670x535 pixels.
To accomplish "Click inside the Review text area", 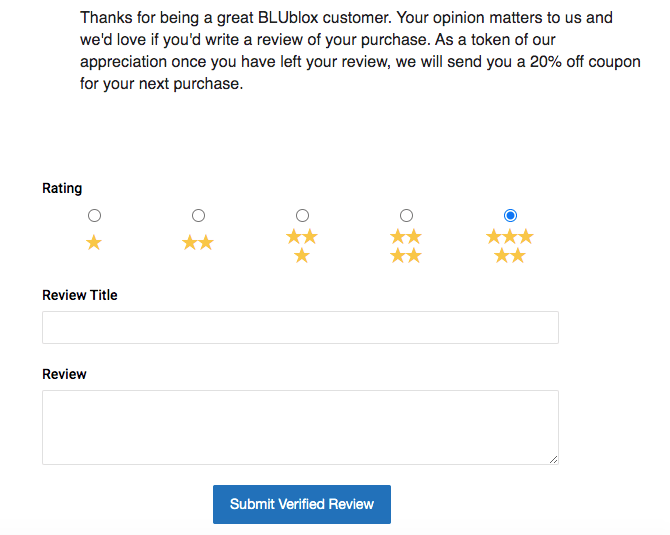I will coord(300,427).
